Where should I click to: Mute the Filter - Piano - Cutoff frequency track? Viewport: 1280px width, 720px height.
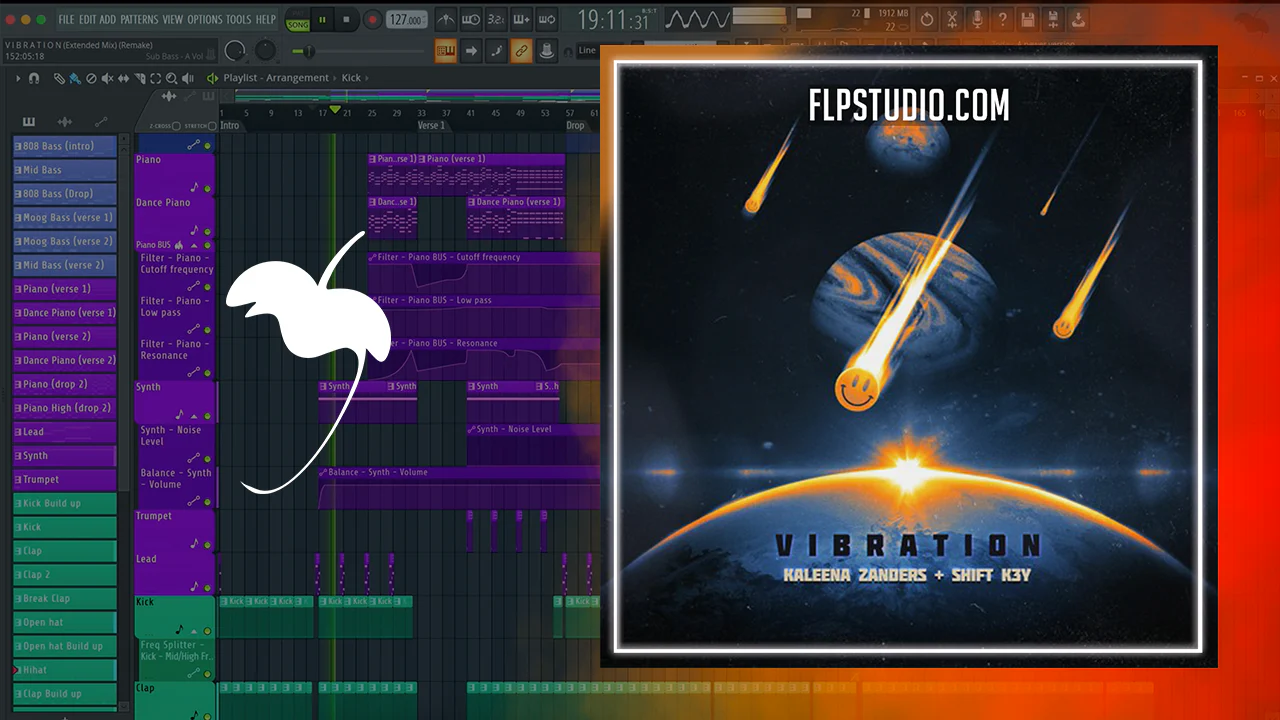(208, 285)
